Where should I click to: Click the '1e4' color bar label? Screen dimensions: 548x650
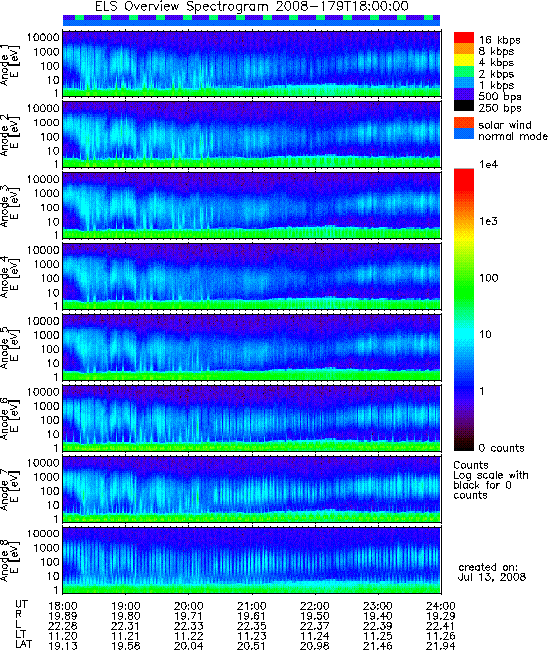coord(488,165)
